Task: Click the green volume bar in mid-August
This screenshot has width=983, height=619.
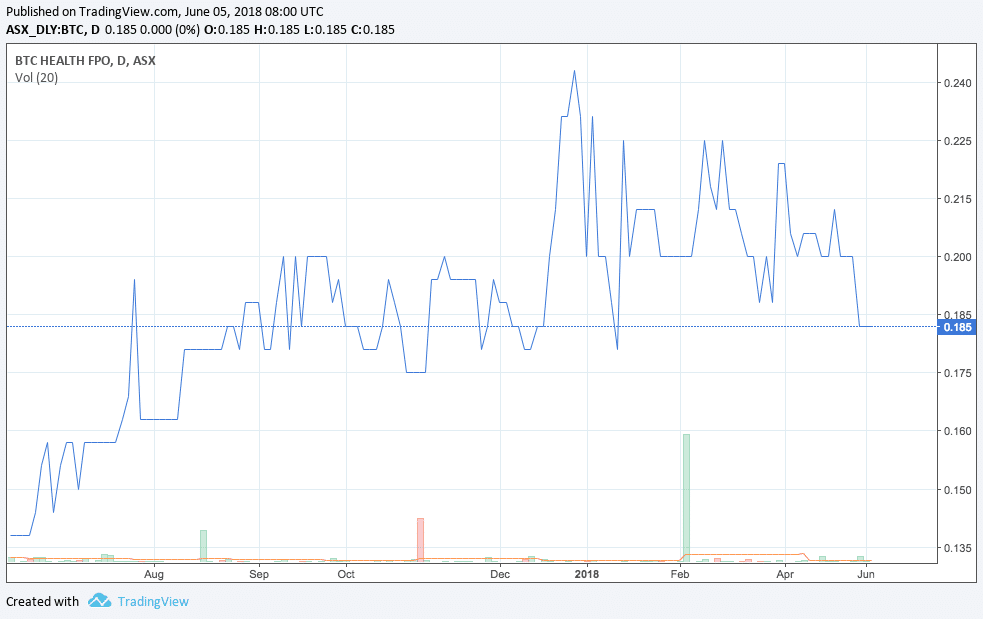Action: 203,544
